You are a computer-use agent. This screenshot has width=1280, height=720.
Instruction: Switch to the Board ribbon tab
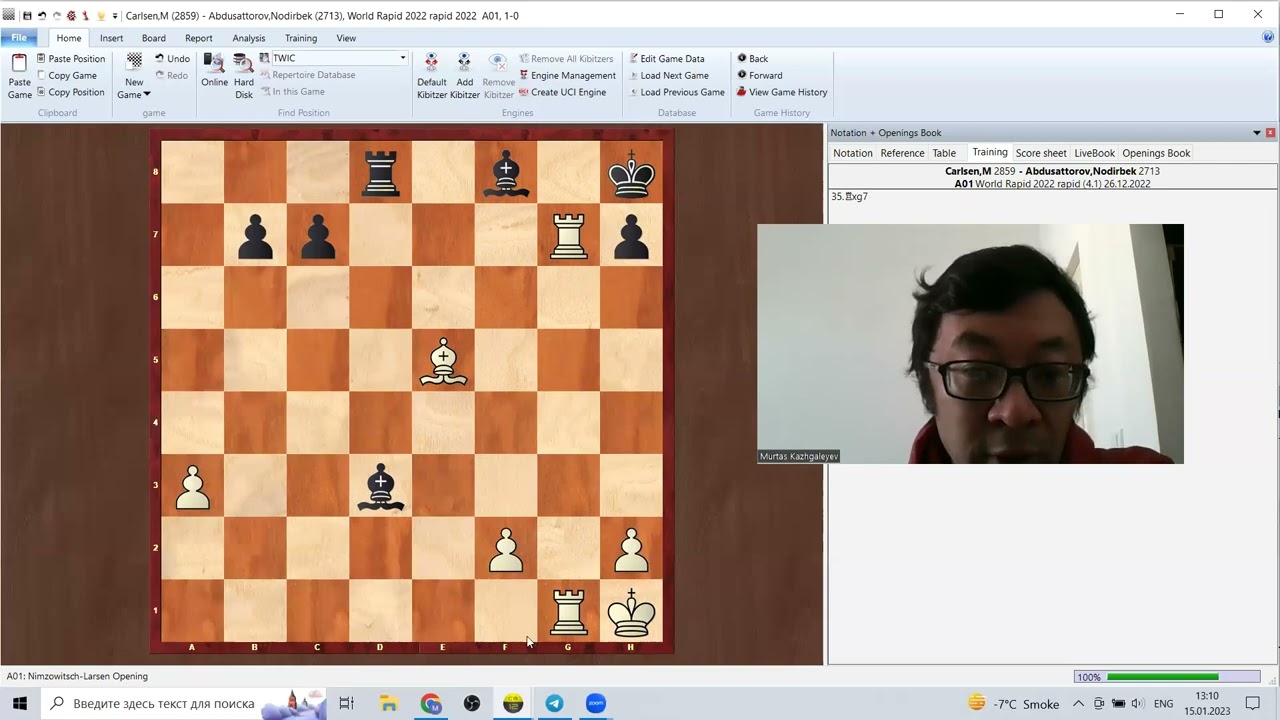pos(154,38)
